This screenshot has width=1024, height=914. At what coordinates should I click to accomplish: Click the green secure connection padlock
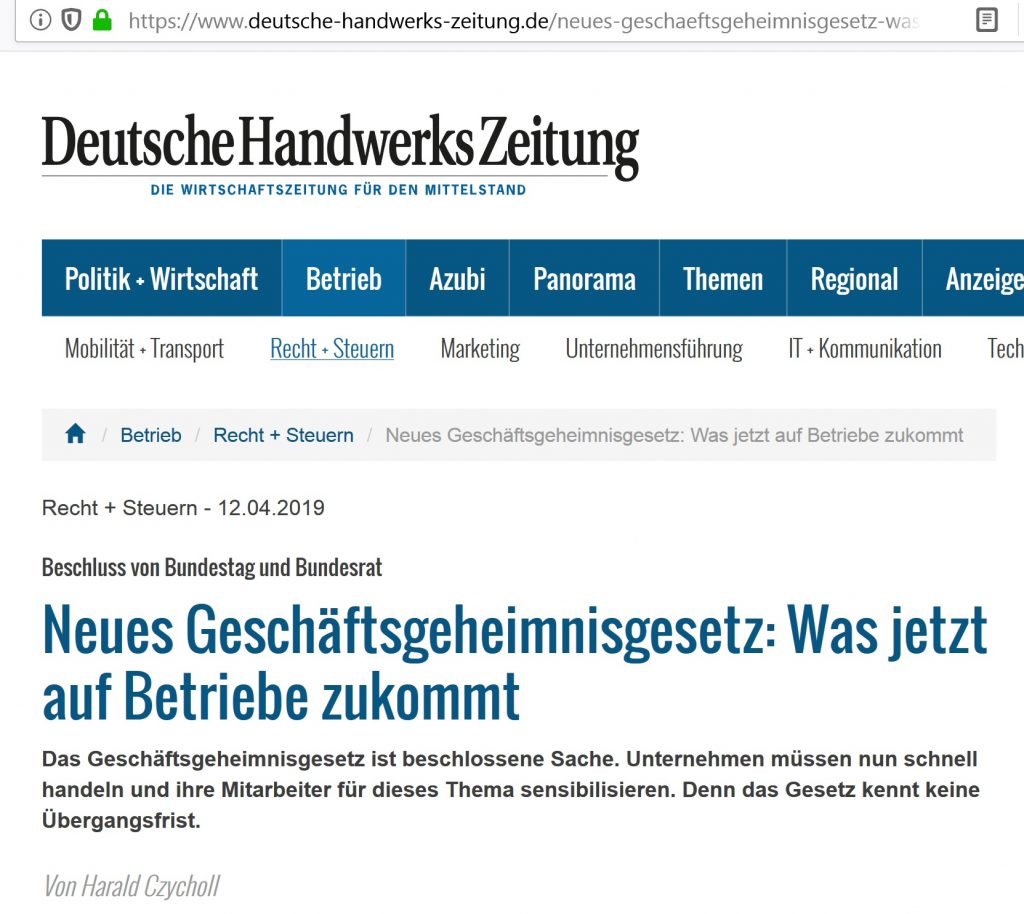click(102, 21)
